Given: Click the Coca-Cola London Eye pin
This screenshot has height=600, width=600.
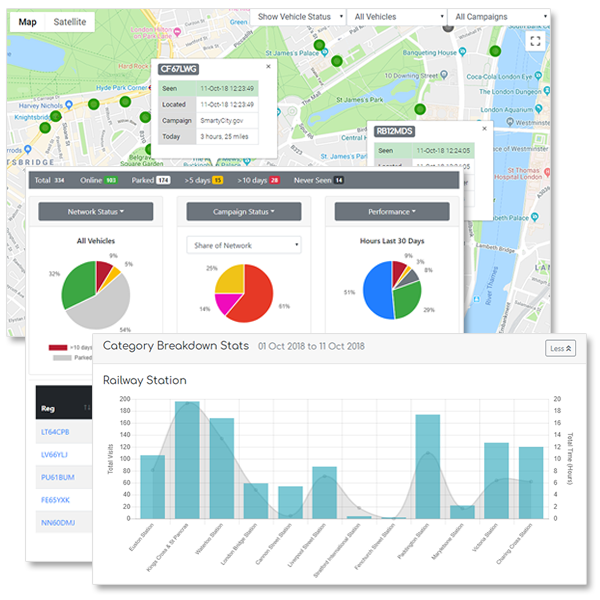Looking at the screenshot, I should coord(538,75).
